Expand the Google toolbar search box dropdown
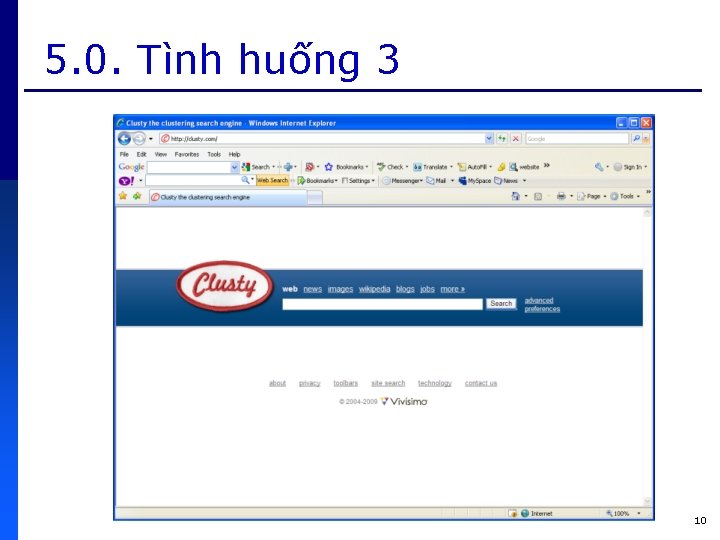Screen dimensions: 720x540 click(234, 167)
